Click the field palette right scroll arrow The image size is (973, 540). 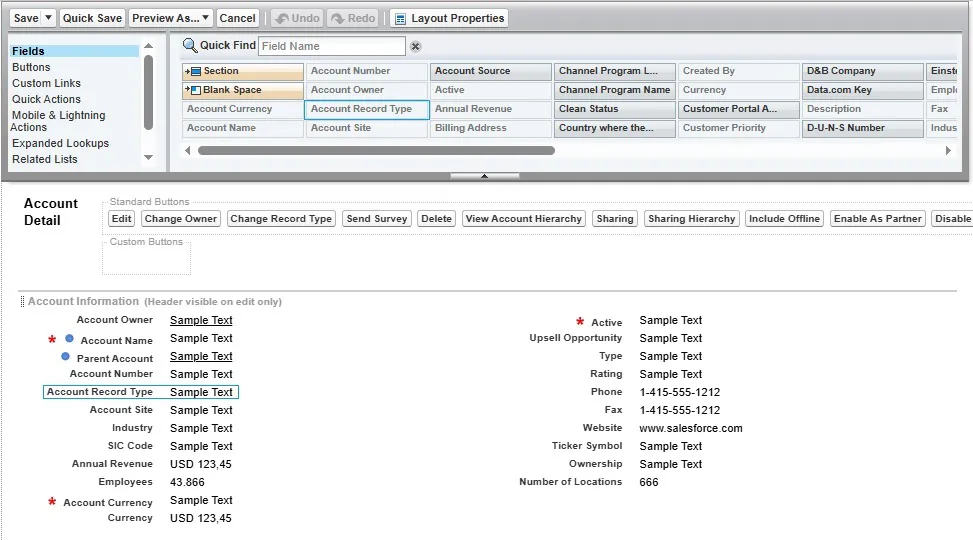(948, 150)
